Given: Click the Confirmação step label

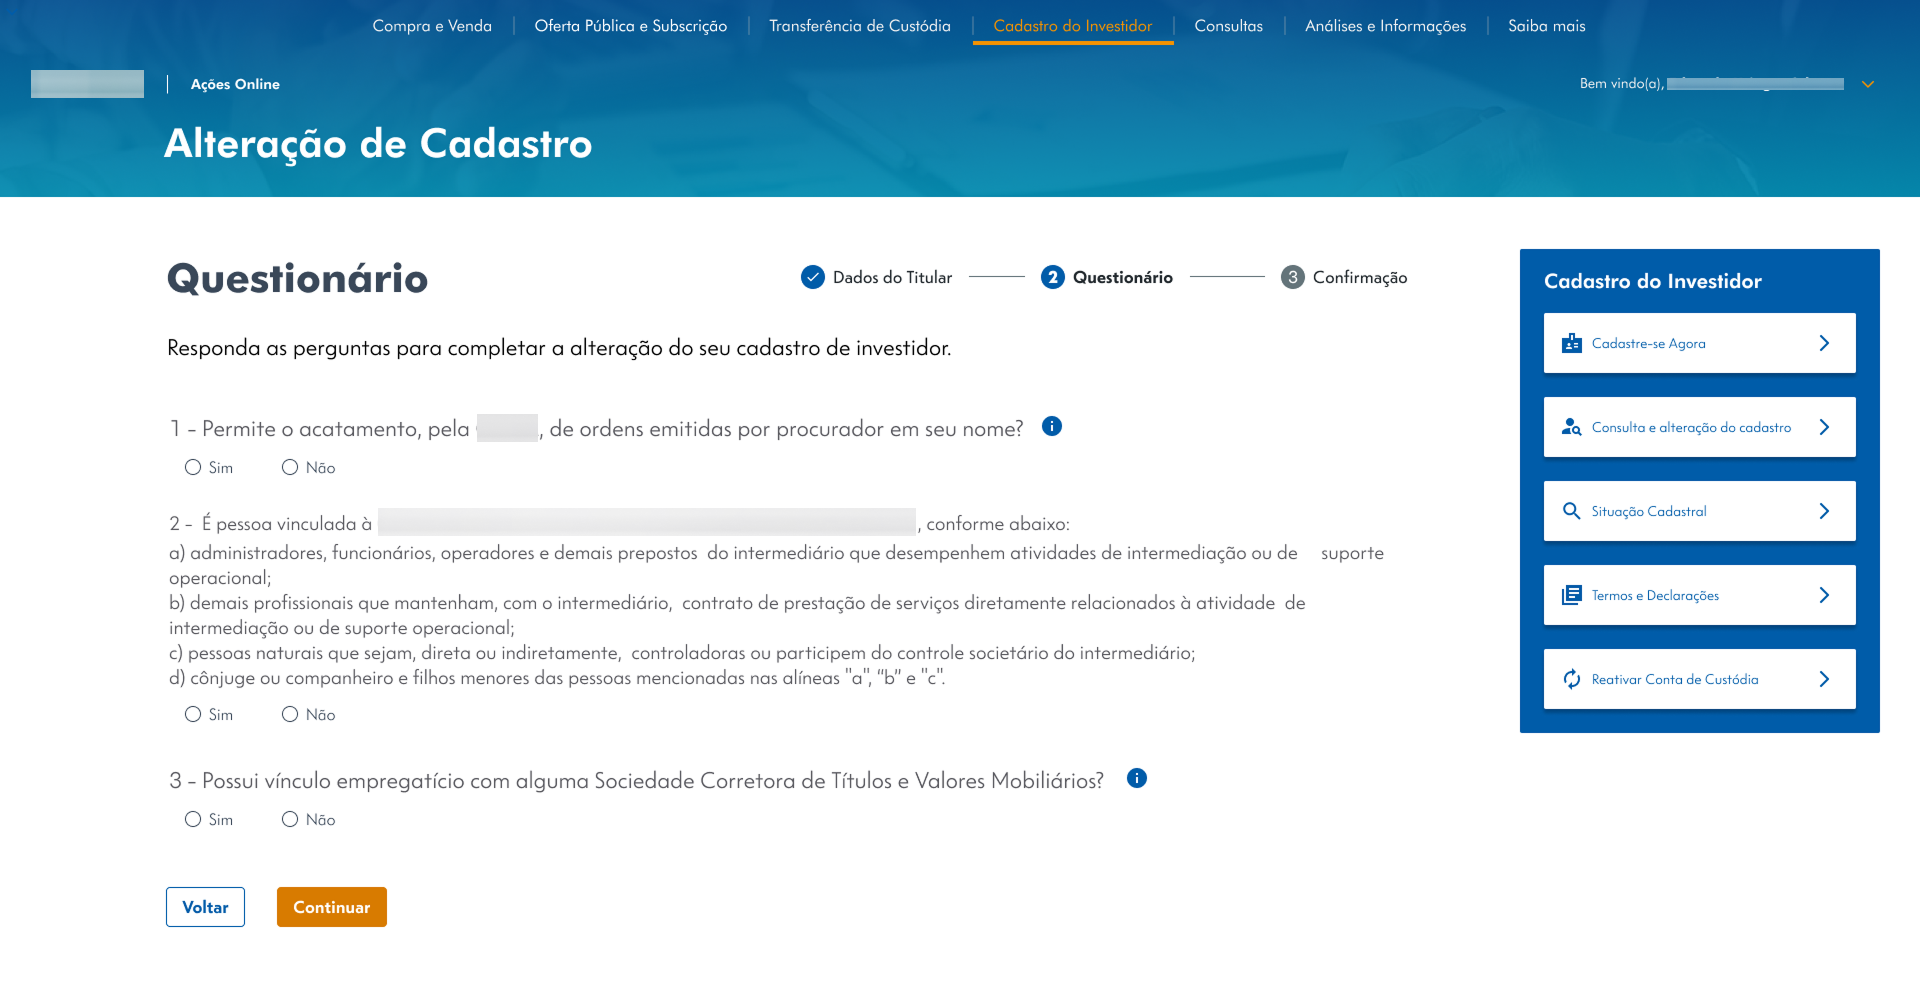Looking at the screenshot, I should click(x=1360, y=277).
